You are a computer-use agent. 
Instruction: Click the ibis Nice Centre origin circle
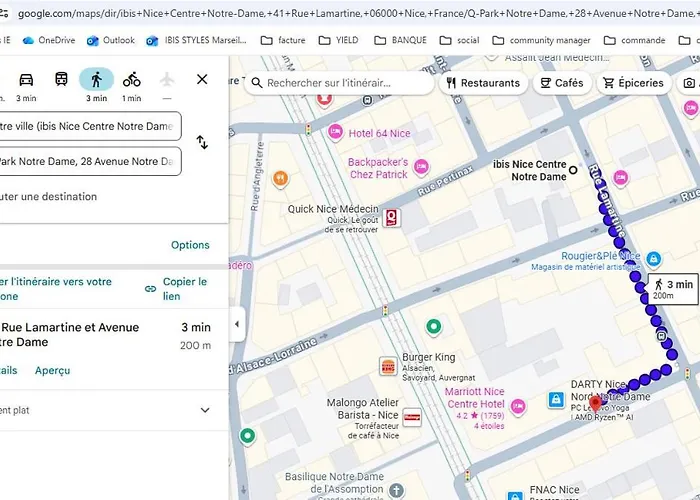(573, 170)
